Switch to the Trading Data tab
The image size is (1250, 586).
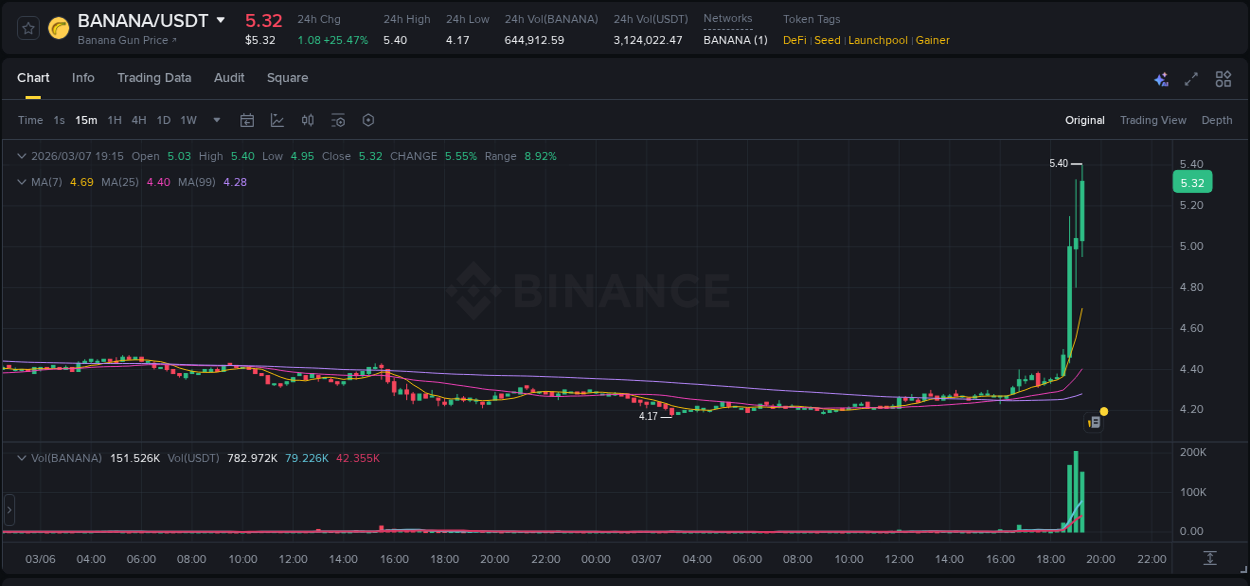(154, 78)
